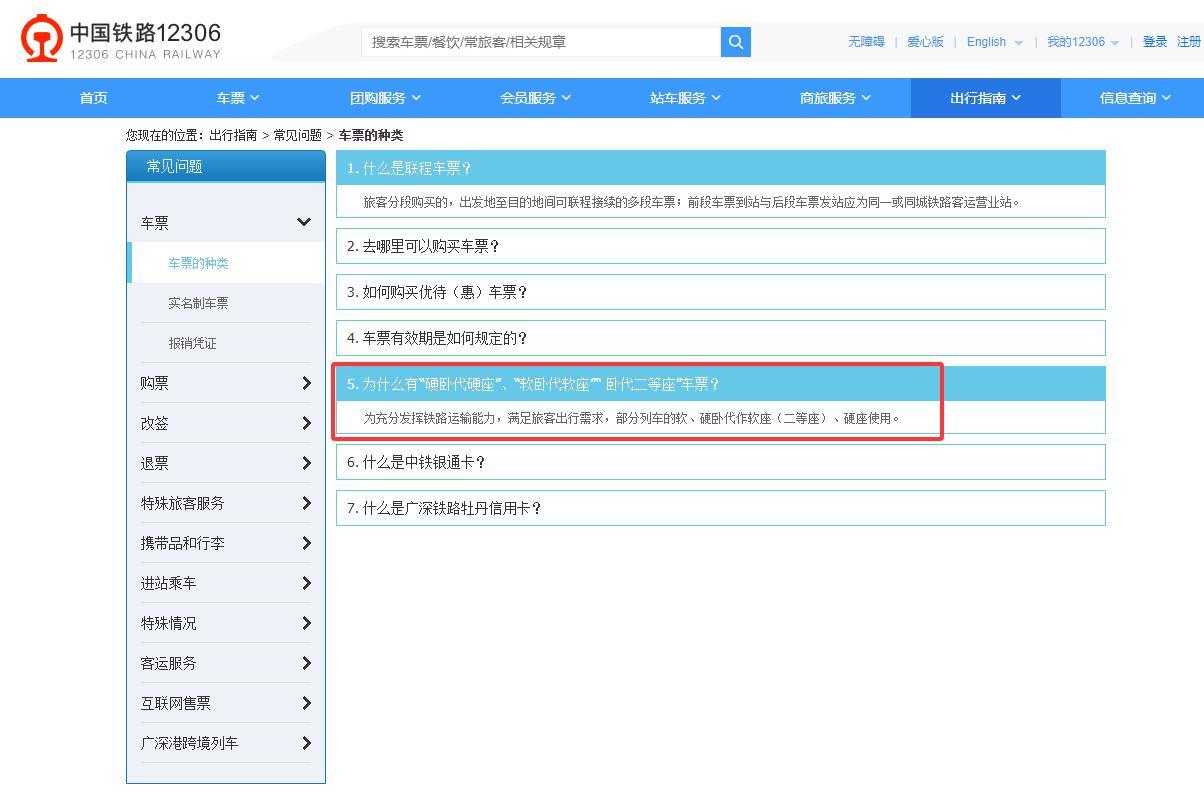Collapse the 车票 sidebar section chevron
The width and height of the screenshot is (1204, 810).
pos(304,222)
